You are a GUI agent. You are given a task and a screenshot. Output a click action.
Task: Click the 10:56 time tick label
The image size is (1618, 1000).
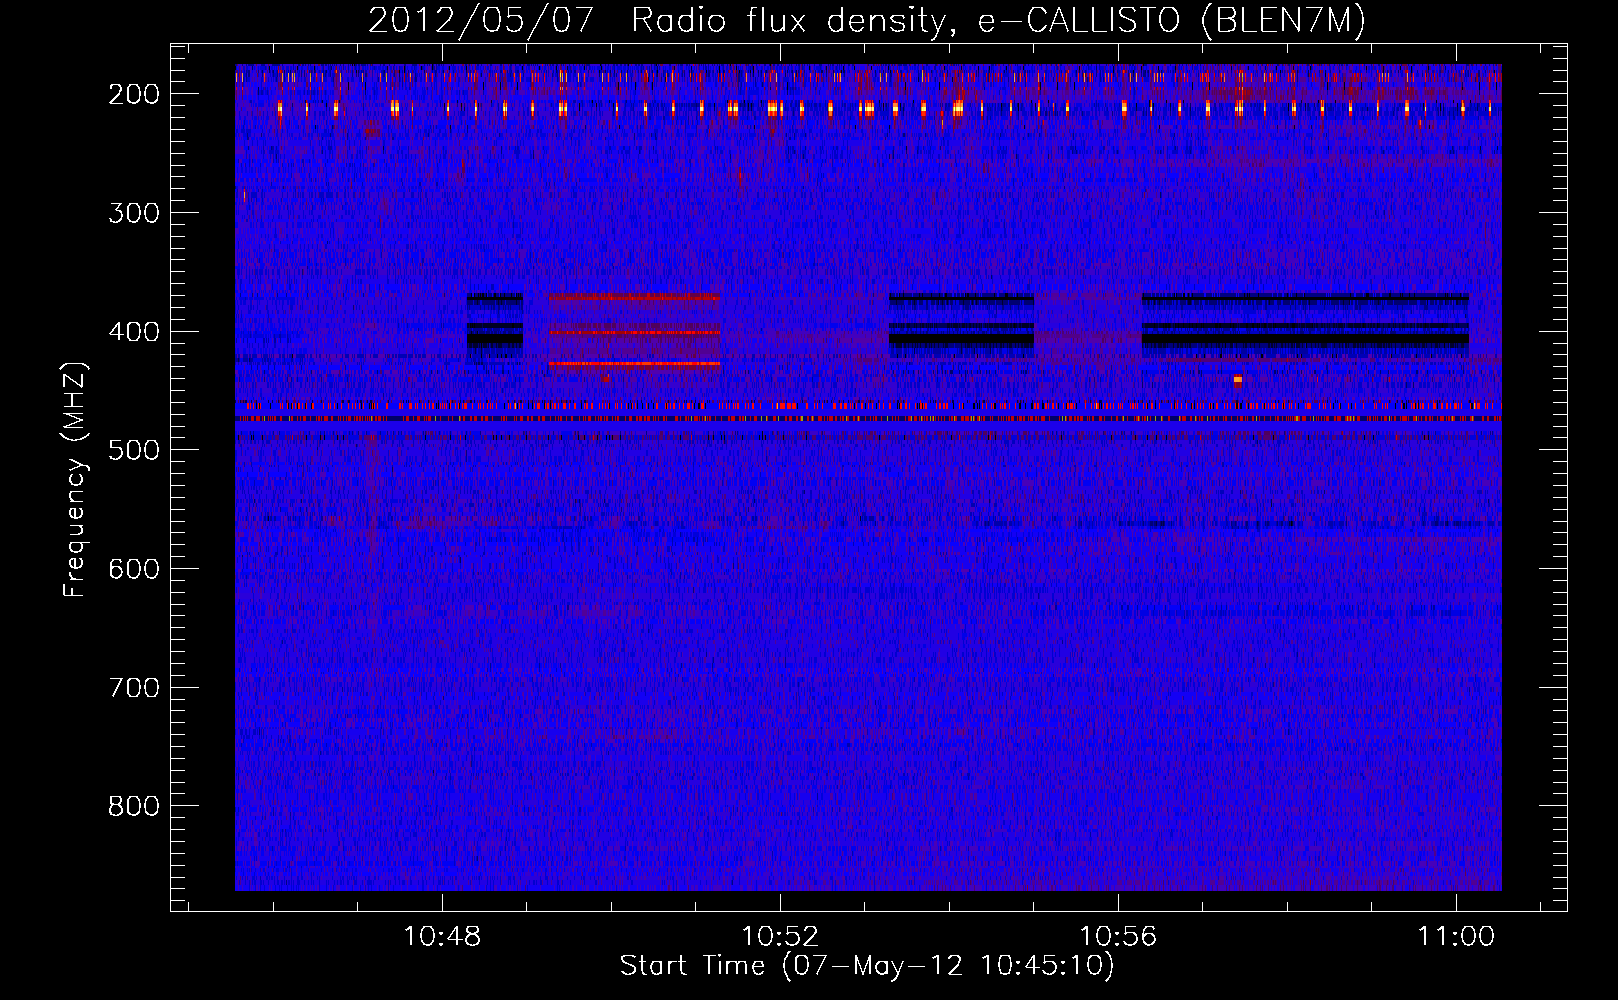coord(1117,936)
